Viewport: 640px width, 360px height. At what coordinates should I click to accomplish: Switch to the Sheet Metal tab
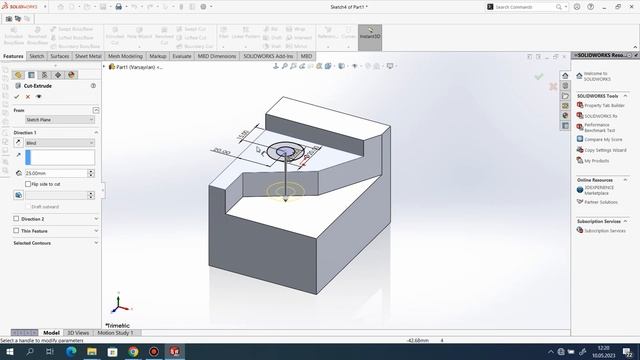click(88, 56)
